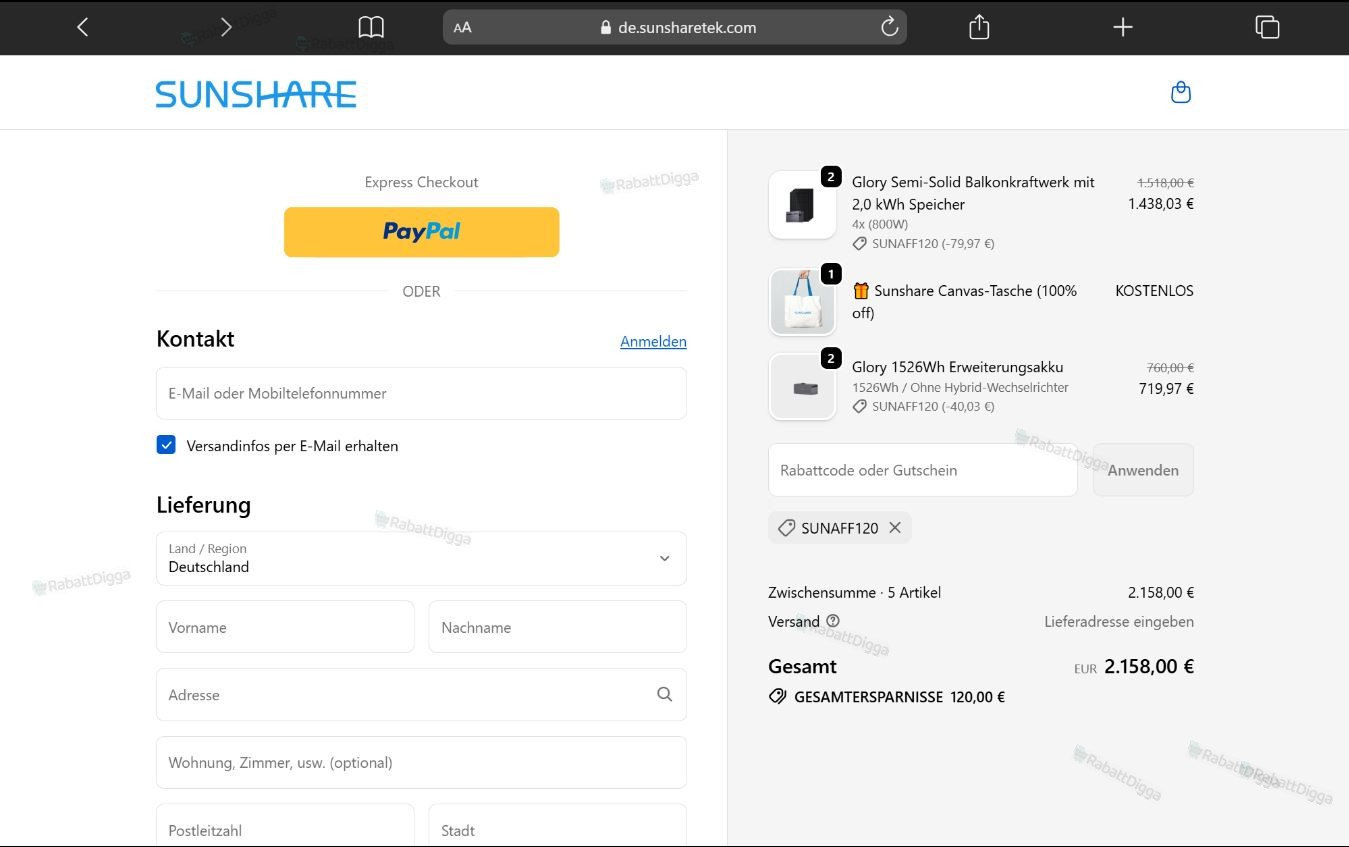Click the Anmelden login link

click(653, 341)
